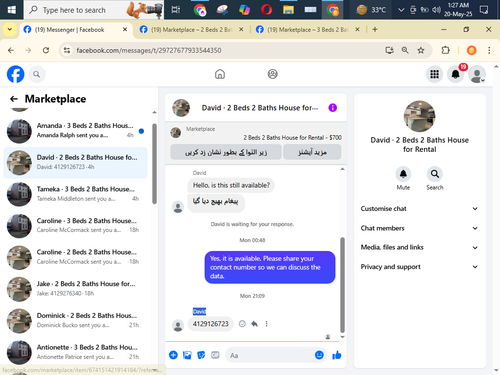Expand the Chat members section
The height and width of the screenshot is (375, 500).
(419, 228)
